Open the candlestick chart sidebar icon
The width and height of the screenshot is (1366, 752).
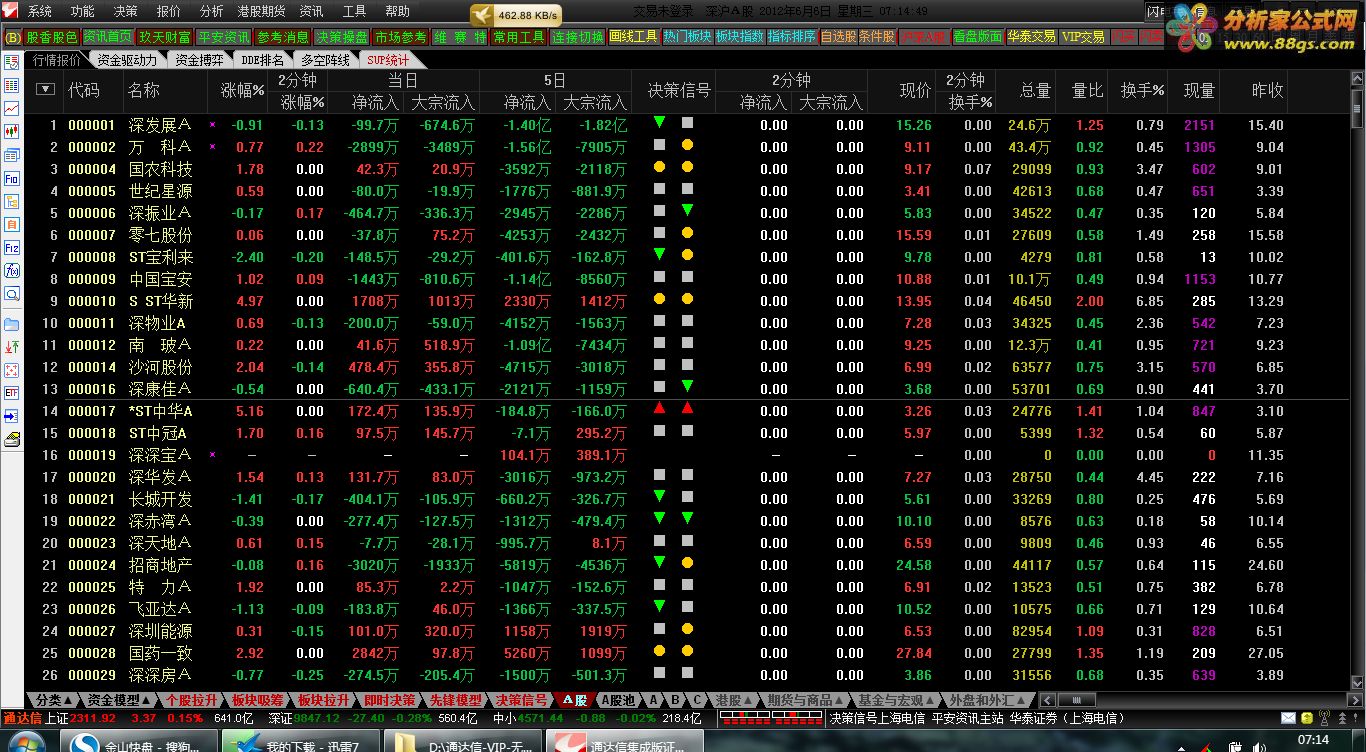12,132
